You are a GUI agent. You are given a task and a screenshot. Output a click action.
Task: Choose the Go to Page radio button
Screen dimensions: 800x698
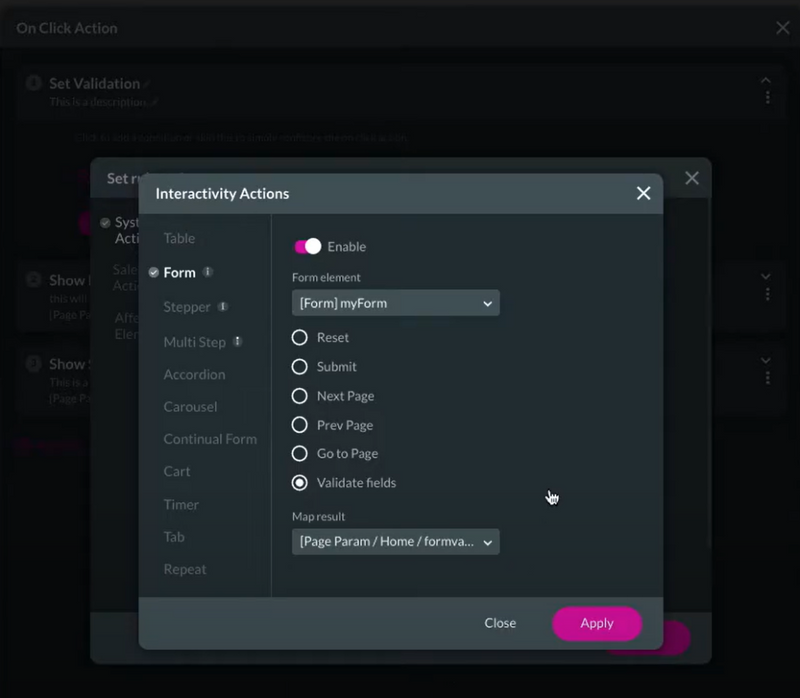point(299,454)
